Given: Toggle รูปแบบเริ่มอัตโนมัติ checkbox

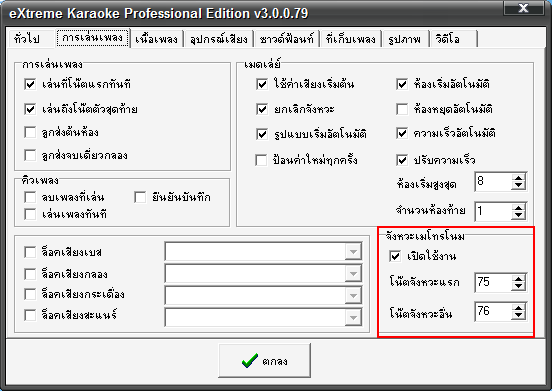Looking at the screenshot, I should point(262,134).
